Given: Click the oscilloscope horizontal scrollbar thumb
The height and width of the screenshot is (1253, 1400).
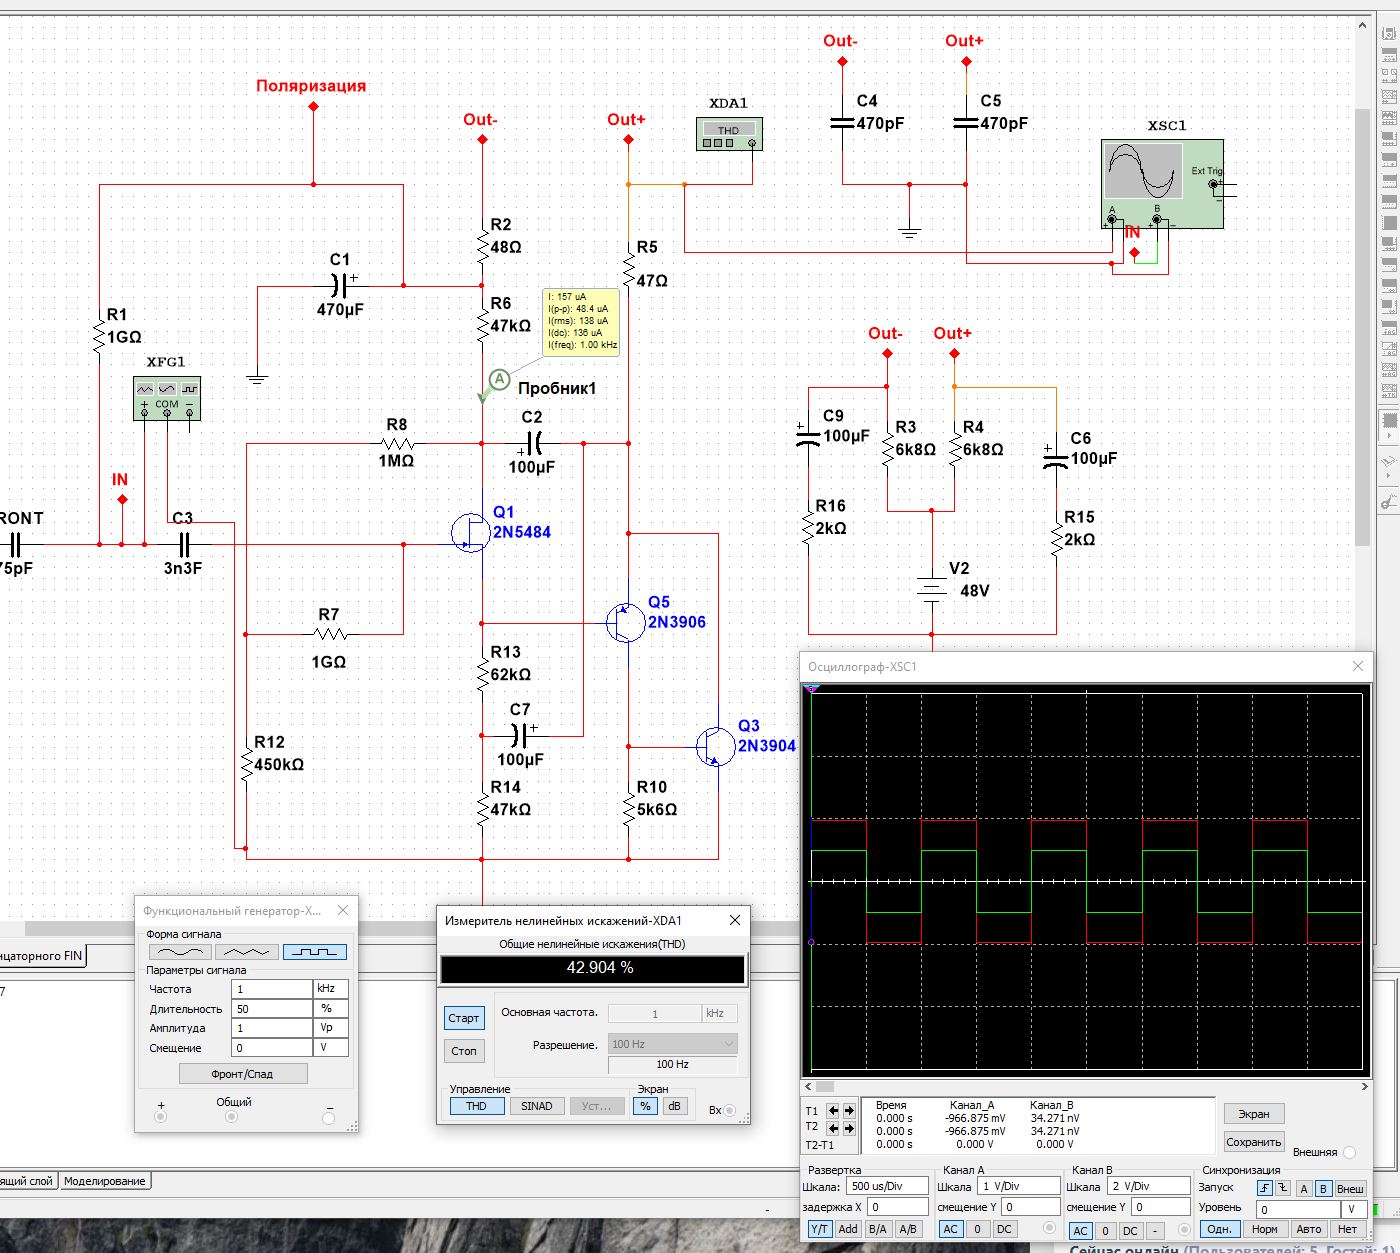Looking at the screenshot, I should point(824,1086).
